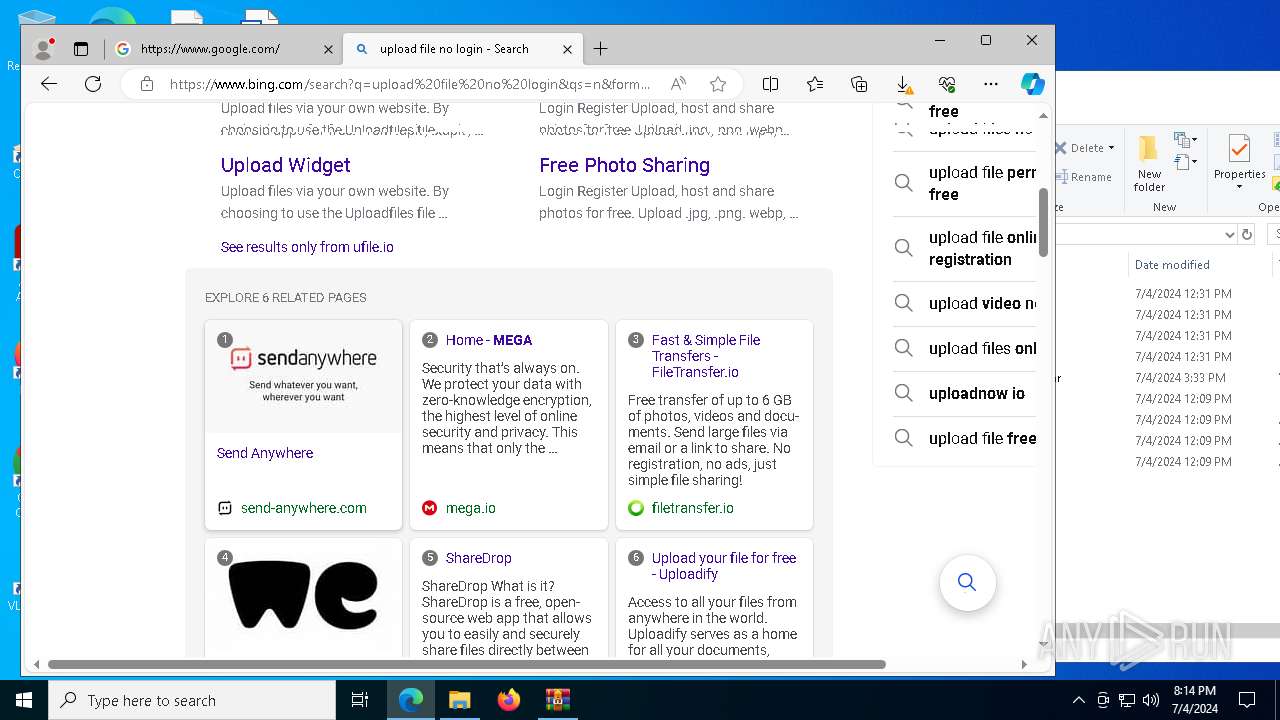
Task: Open Read aloud icon in address bar
Action: click(x=678, y=84)
